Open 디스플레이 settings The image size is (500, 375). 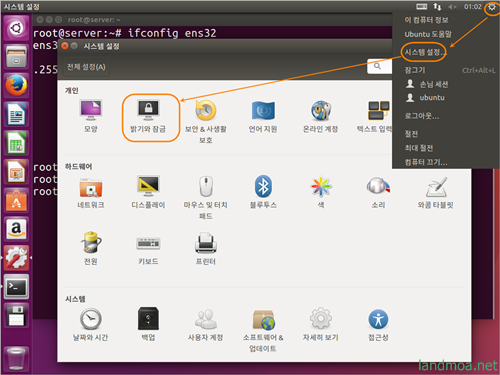pyautogui.click(x=148, y=192)
